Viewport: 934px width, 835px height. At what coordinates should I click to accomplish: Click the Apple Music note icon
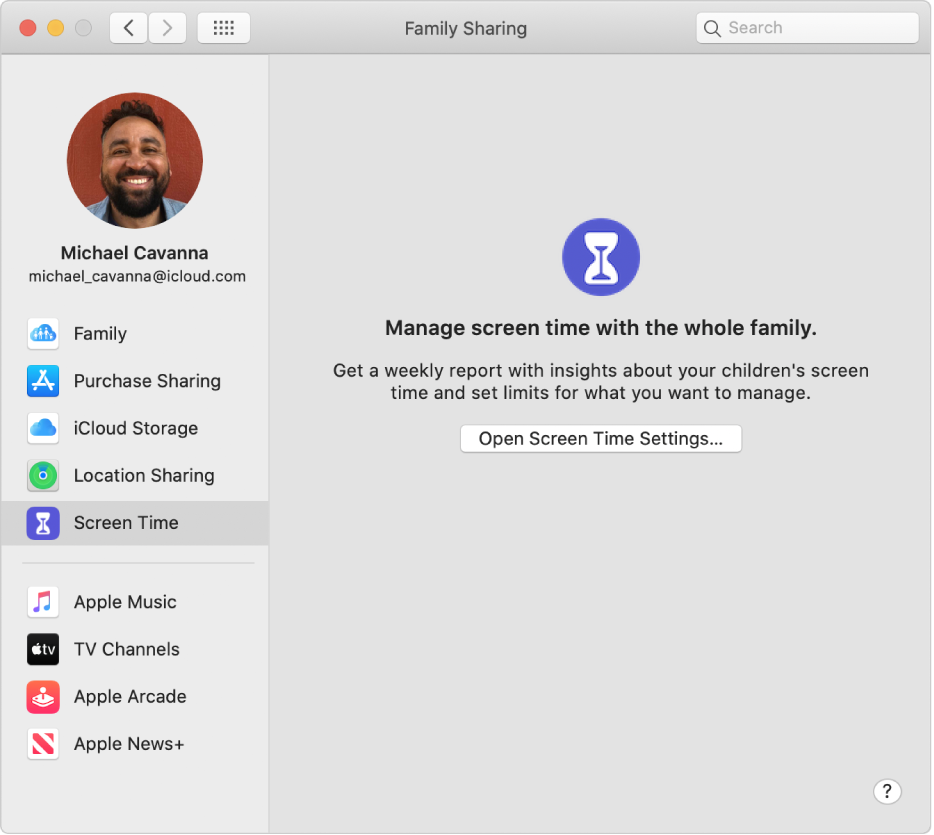click(x=43, y=602)
